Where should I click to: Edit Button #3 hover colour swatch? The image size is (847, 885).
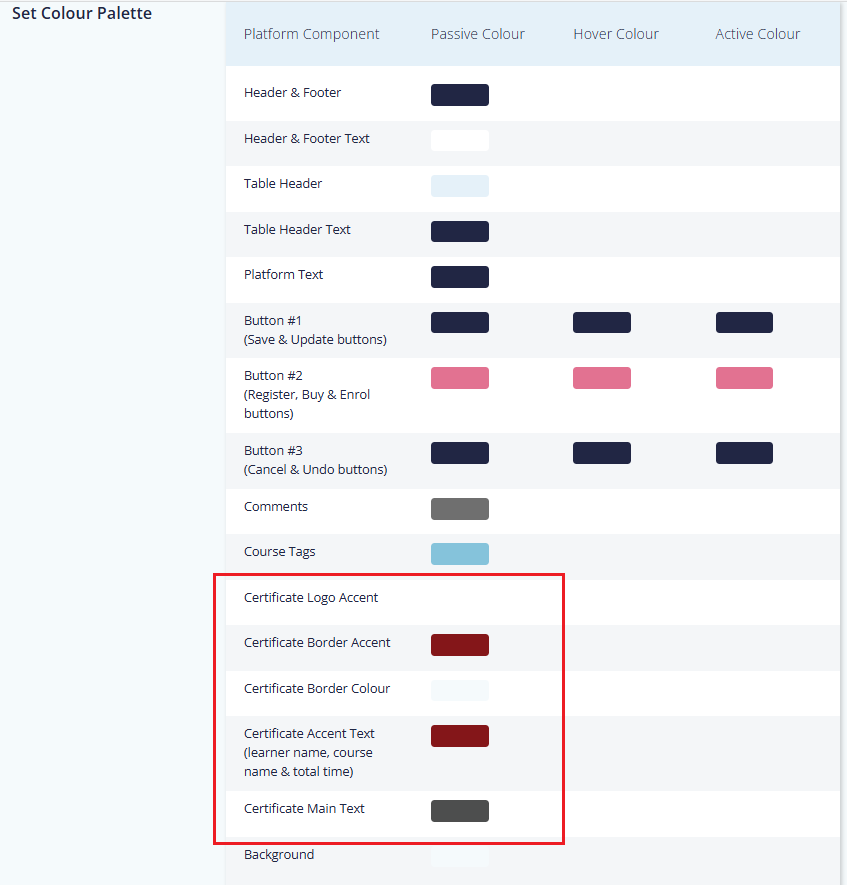[602, 453]
